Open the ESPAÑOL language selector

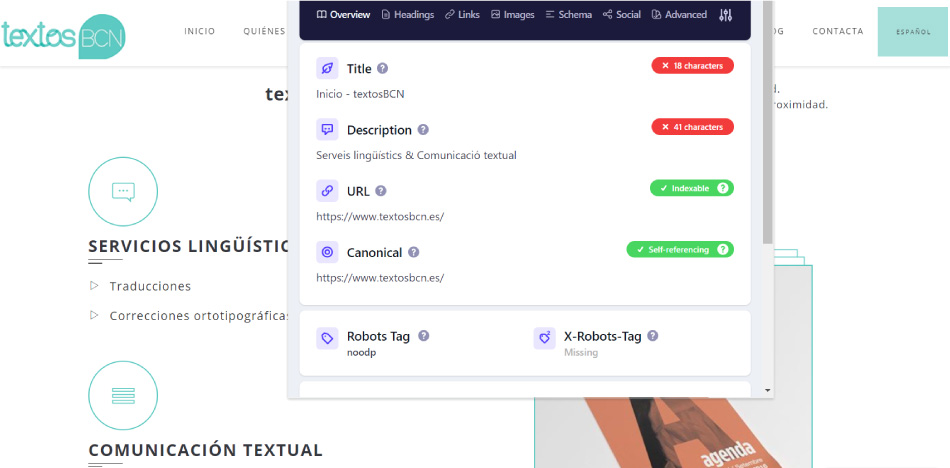click(913, 32)
